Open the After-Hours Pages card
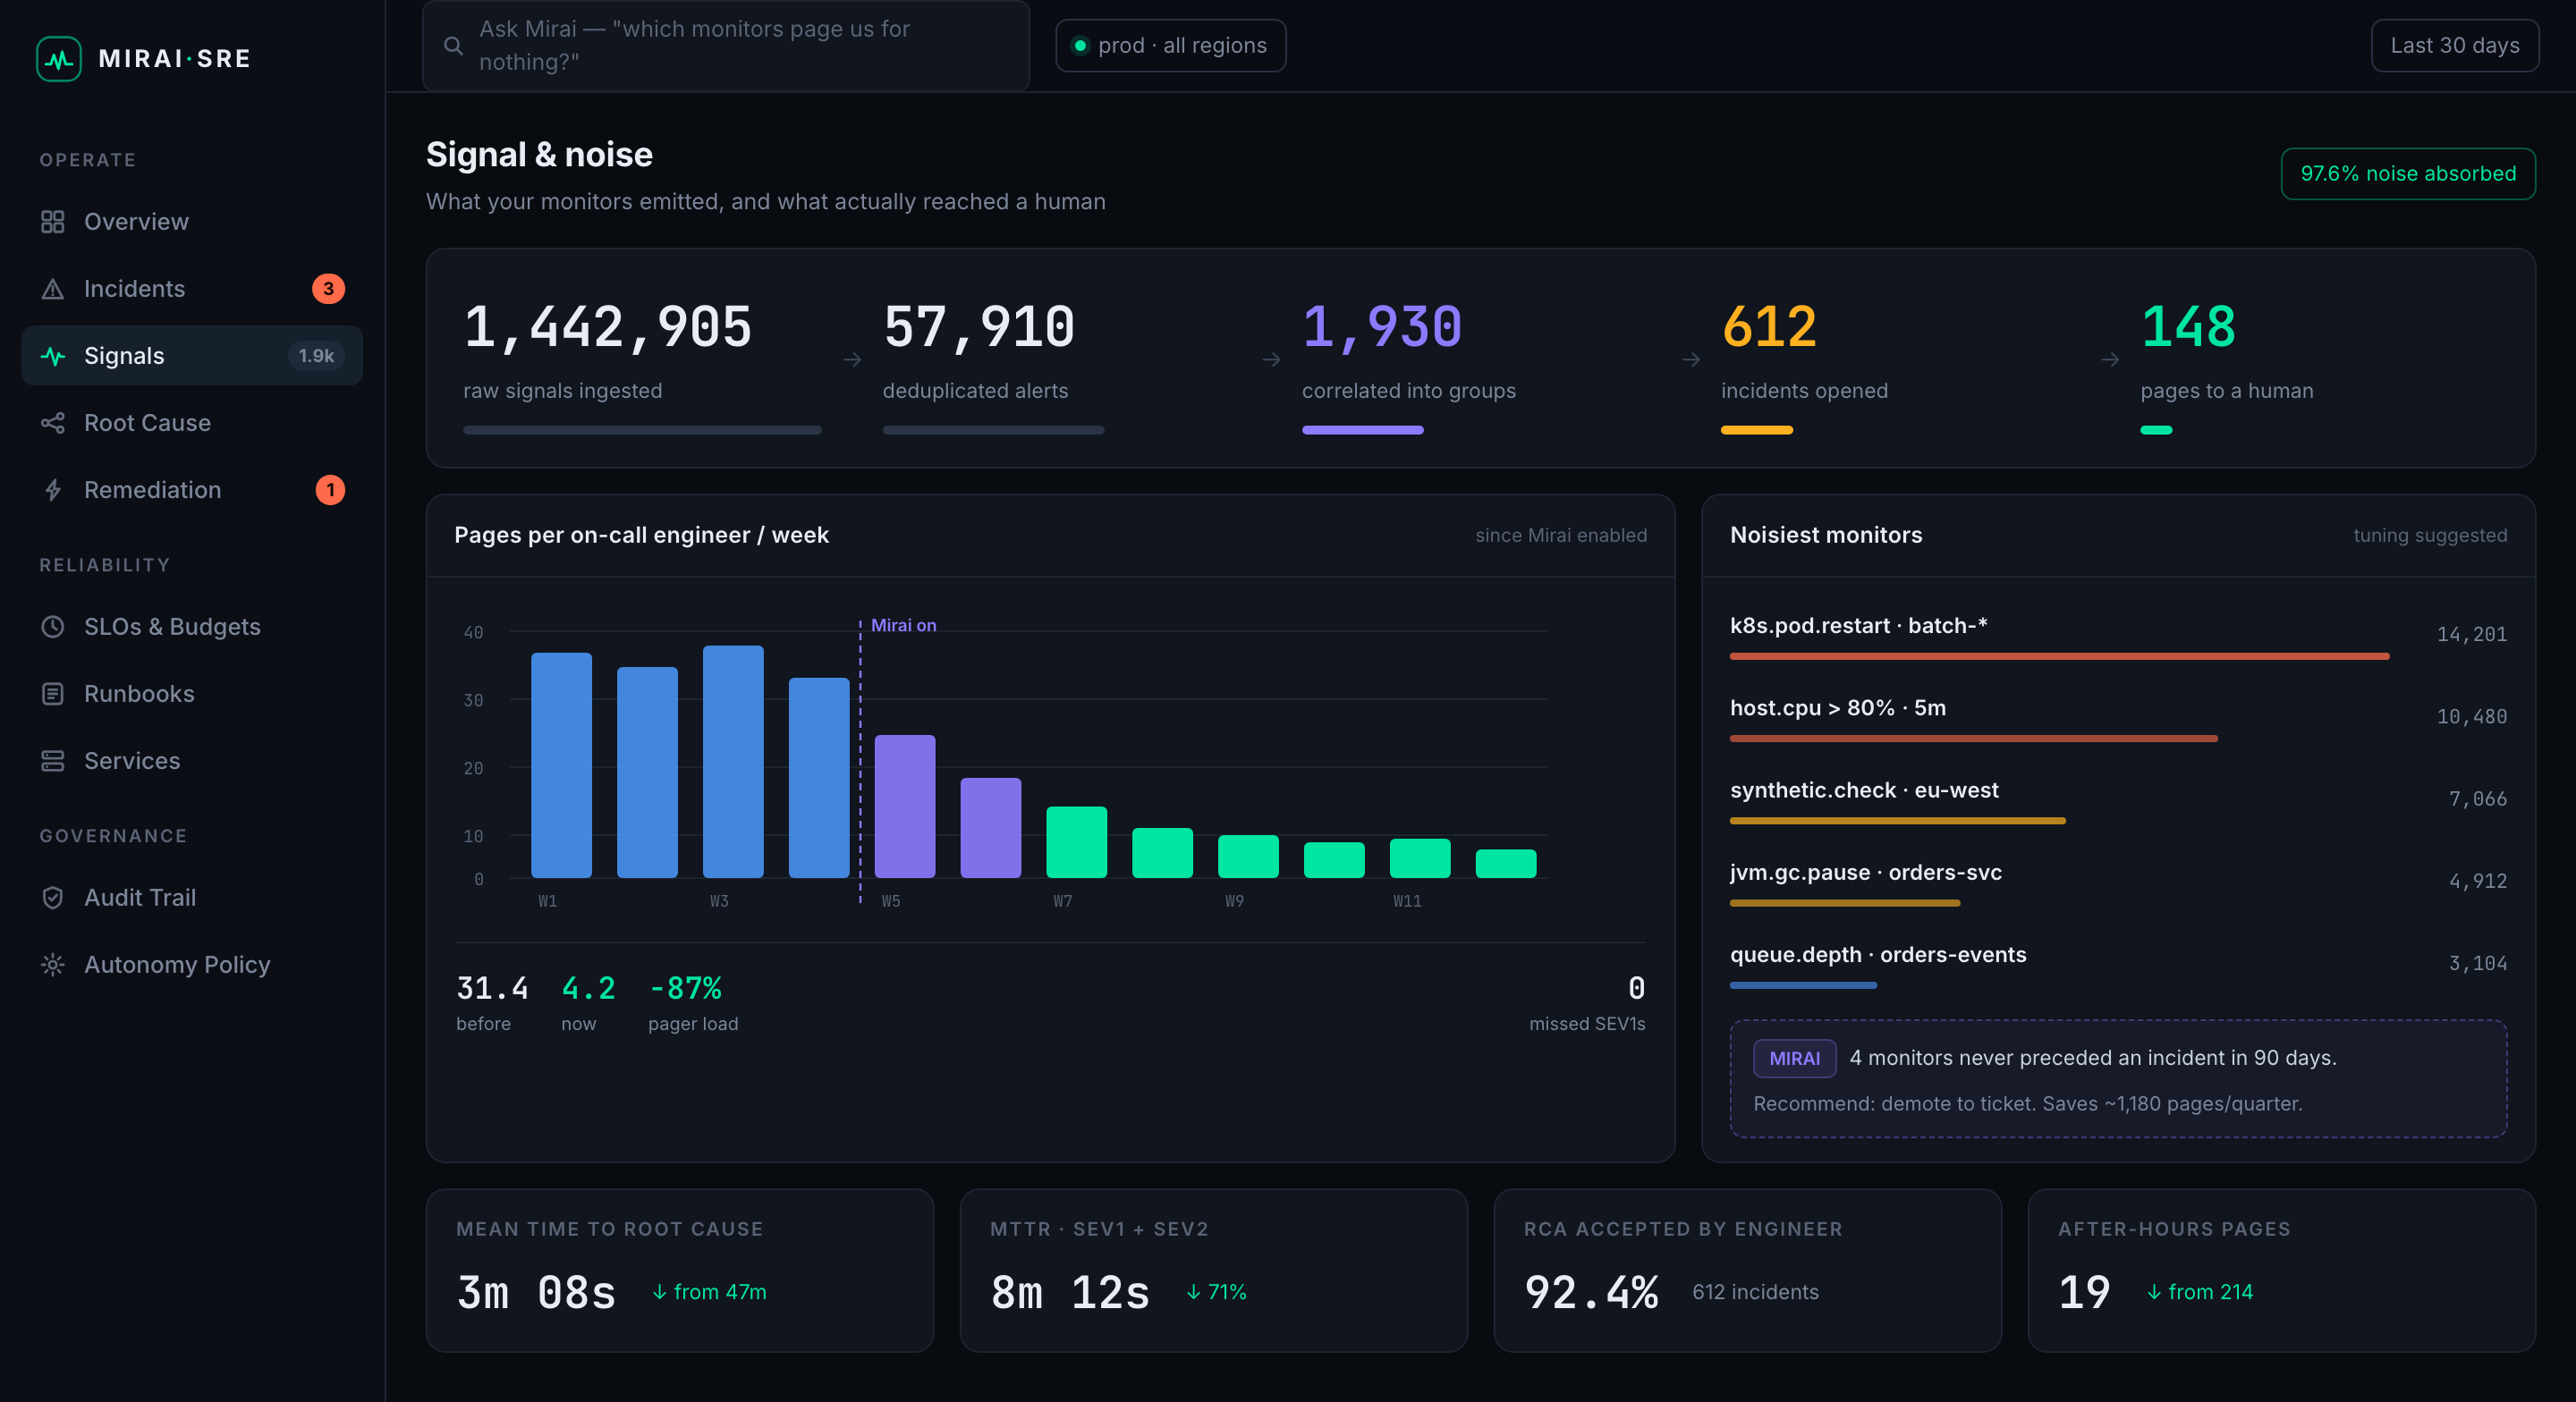2576x1402 pixels. [2282, 1270]
